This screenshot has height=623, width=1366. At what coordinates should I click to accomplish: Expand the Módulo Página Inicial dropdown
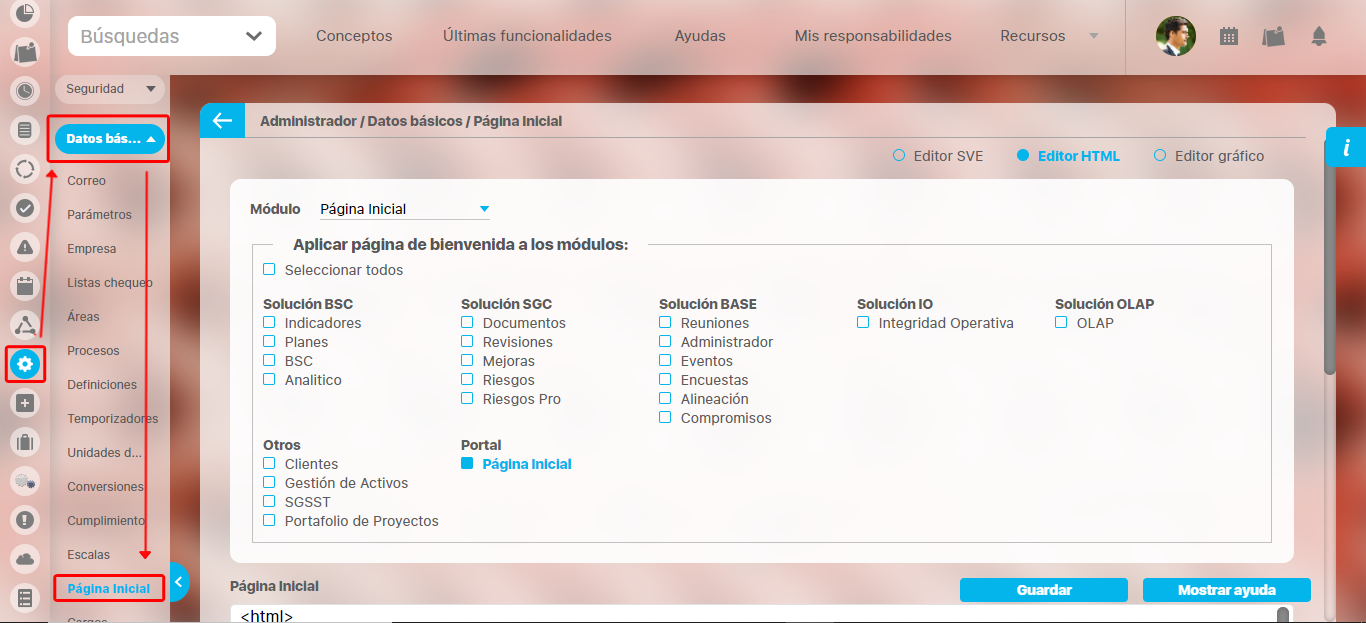coord(404,209)
